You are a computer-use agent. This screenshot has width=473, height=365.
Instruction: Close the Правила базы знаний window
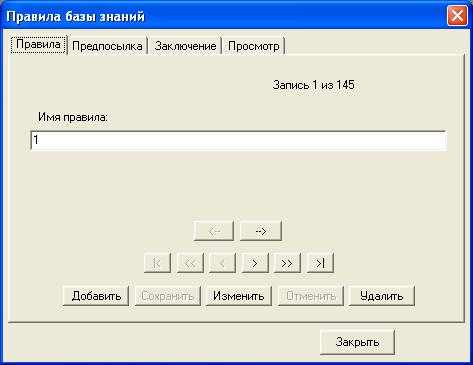coord(457,16)
